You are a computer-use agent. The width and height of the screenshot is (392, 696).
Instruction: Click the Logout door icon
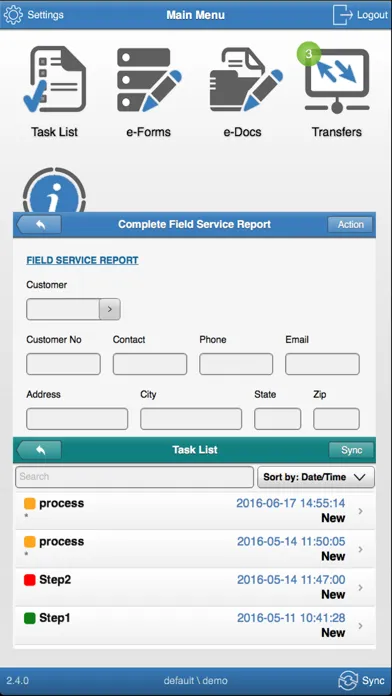click(x=343, y=15)
